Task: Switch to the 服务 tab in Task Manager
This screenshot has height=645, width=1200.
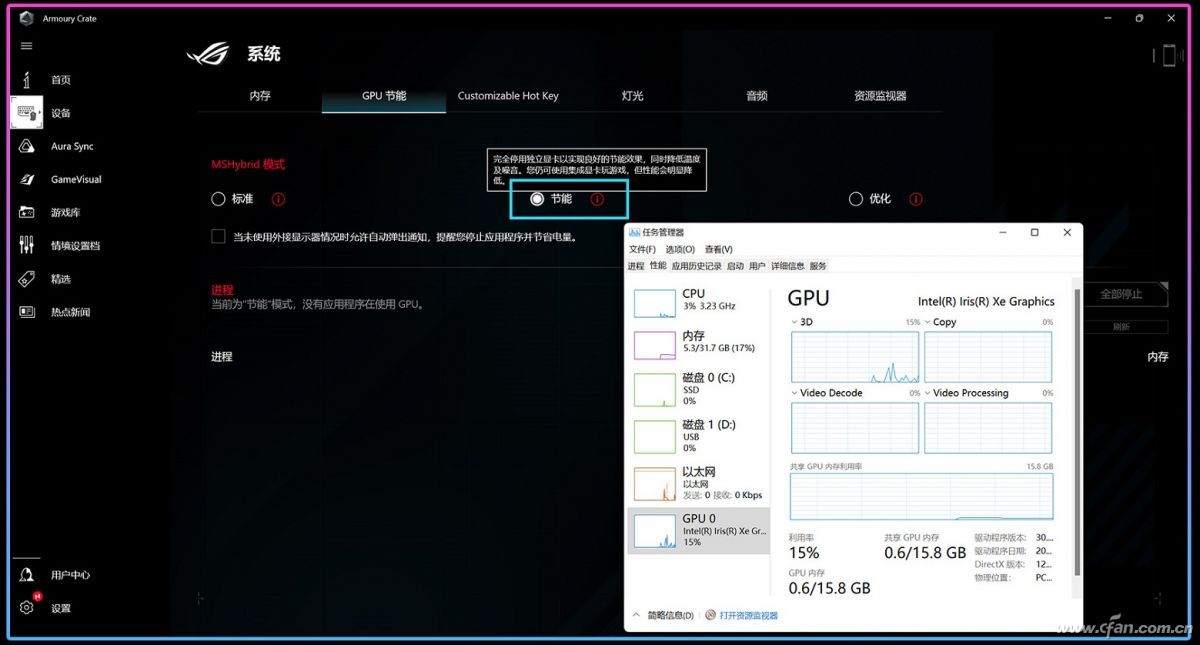Action: (818, 266)
